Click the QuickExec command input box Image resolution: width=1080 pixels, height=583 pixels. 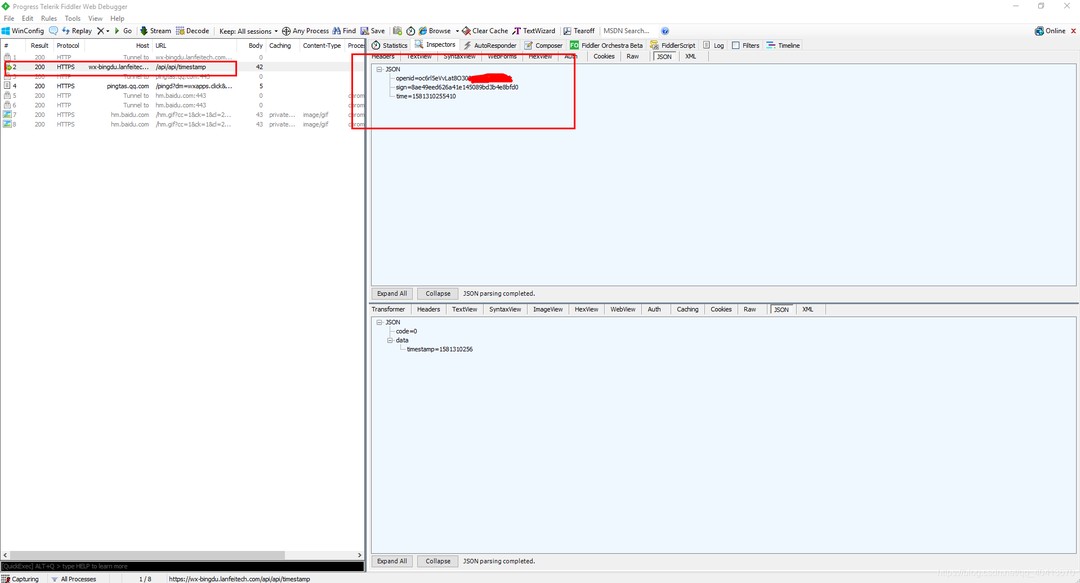180,566
